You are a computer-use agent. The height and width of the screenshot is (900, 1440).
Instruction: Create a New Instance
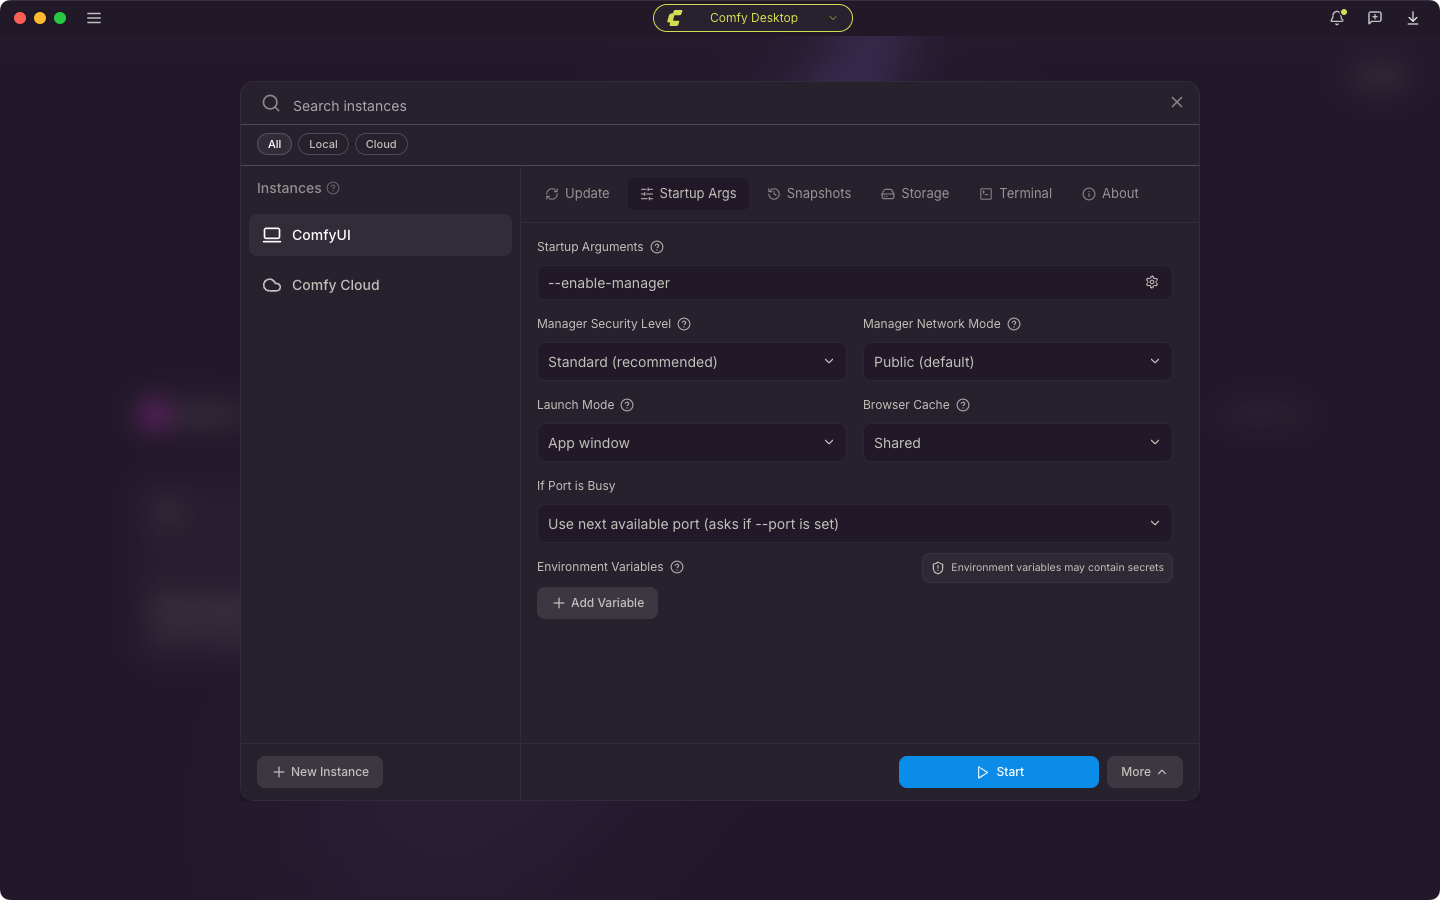pyautogui.click(x=320, y=772)
